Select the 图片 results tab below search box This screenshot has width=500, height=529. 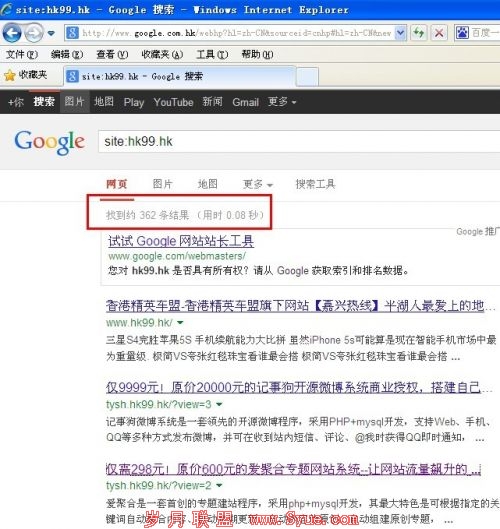click(x=163, y=184)
